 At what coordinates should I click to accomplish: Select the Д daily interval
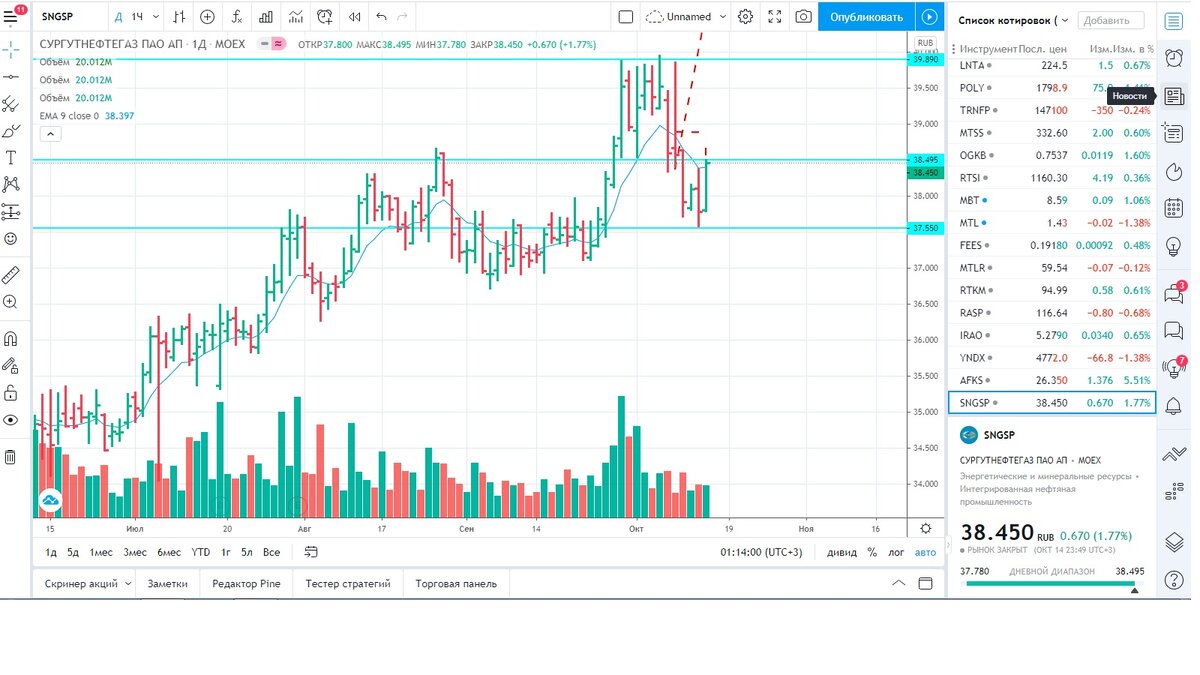118,17
